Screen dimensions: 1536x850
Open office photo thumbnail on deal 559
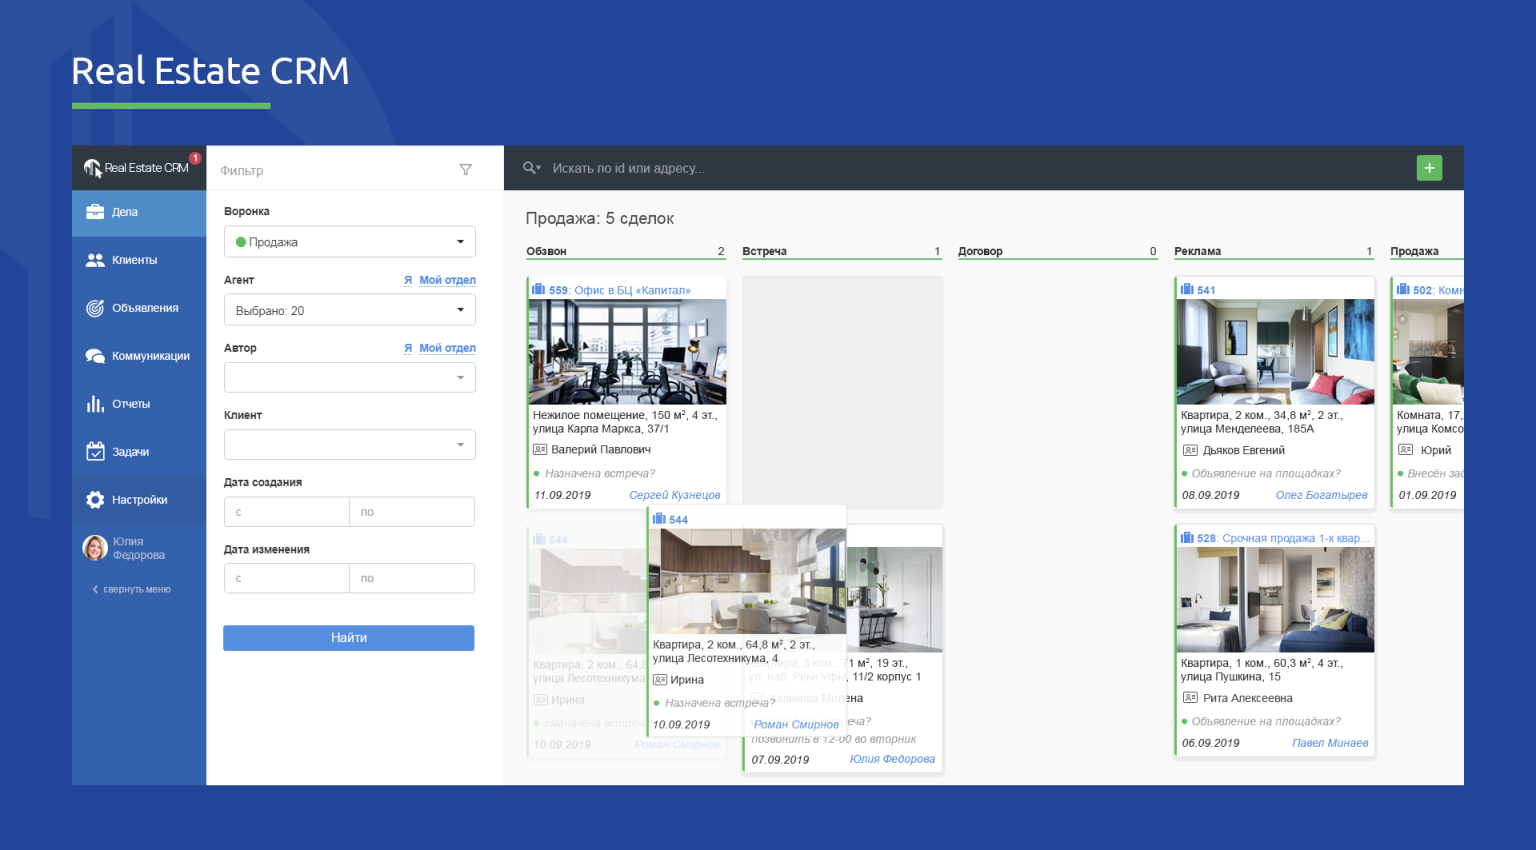pyautogui.click(x=627, y=352)
